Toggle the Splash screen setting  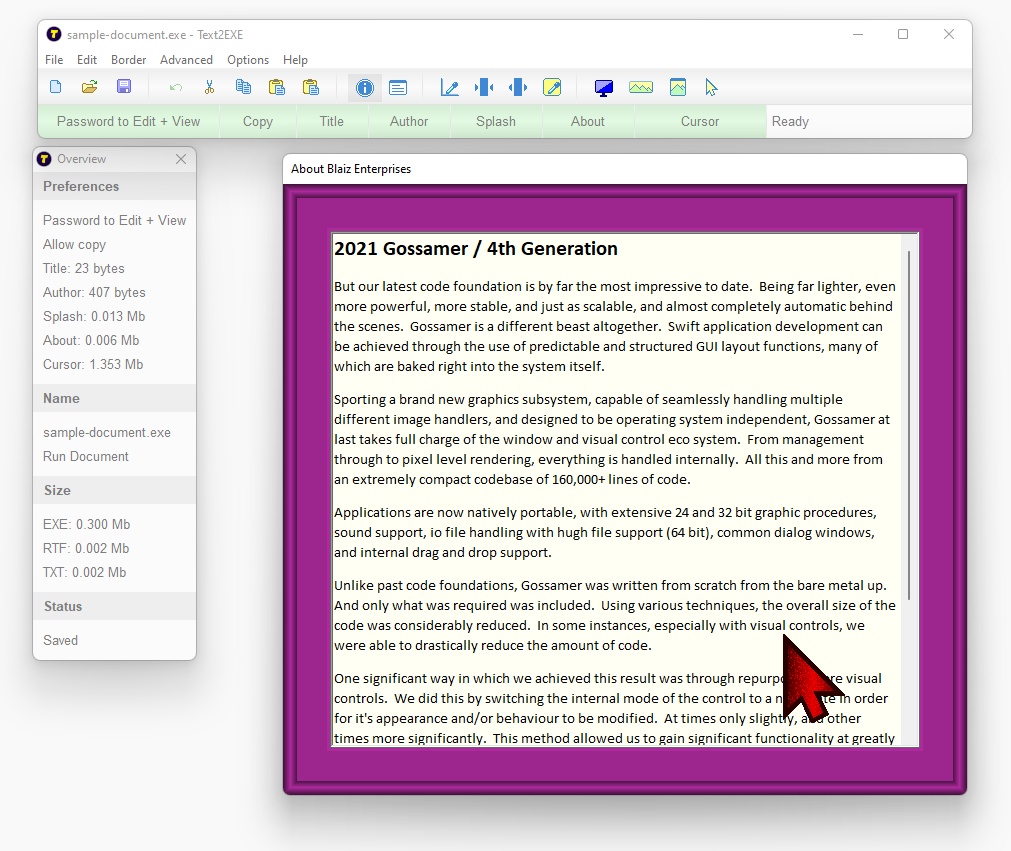point(496,121)
